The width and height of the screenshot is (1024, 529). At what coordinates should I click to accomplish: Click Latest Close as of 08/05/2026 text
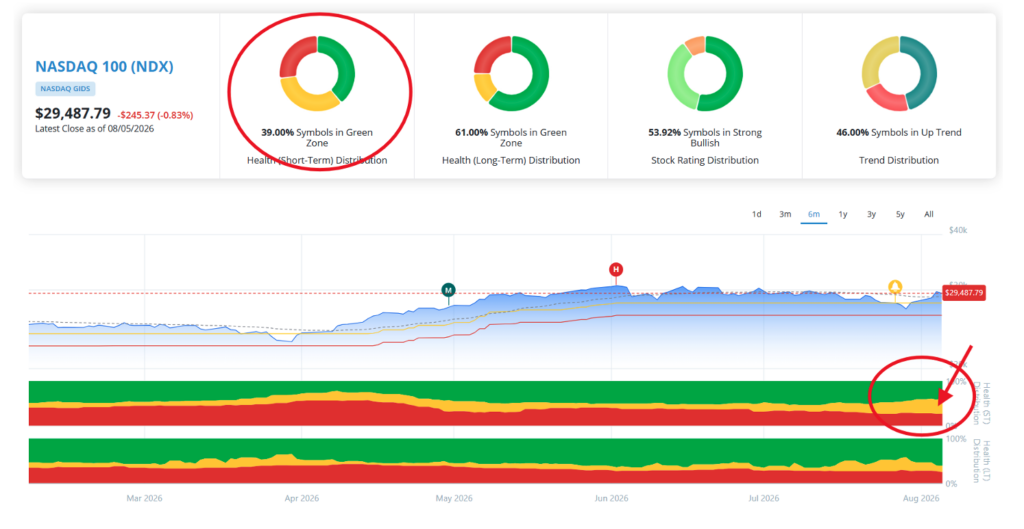click(x=95, y=129)
